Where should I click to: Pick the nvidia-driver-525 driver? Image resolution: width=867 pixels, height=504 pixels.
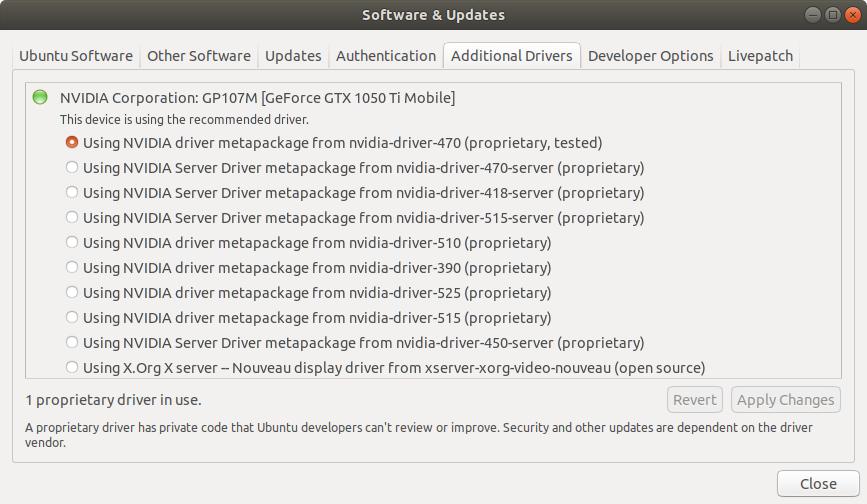[72, 293]
